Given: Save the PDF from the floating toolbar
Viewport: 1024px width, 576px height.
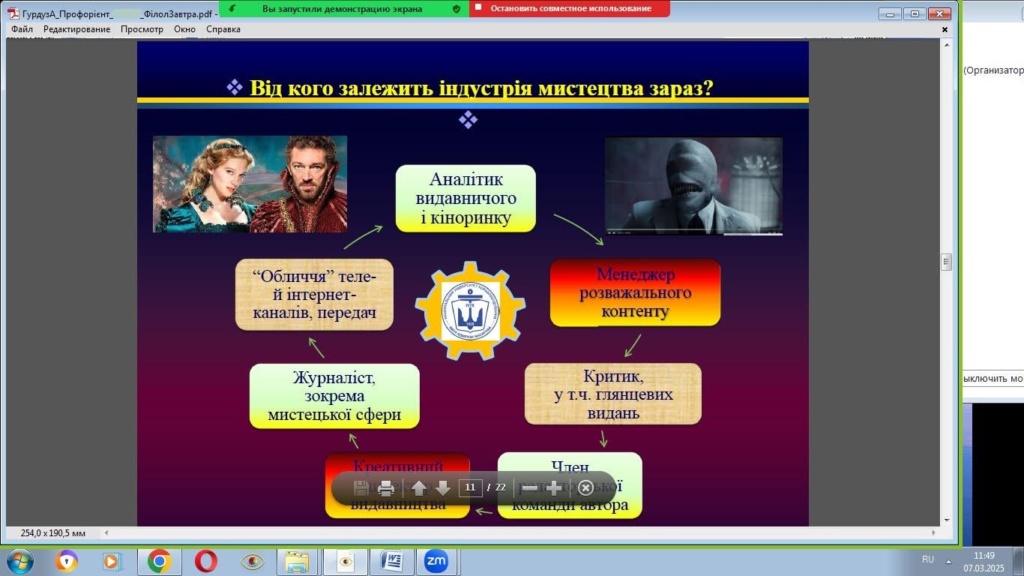Looking at the screenshot, I should coord(360,487).
